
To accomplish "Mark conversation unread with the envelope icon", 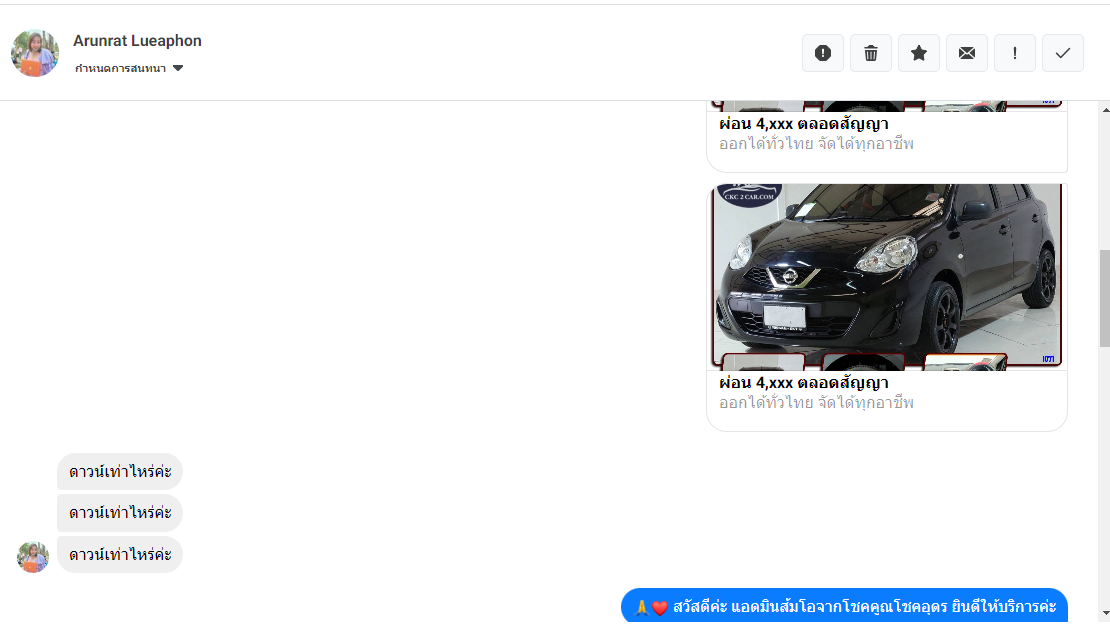I will pos(967,53).
